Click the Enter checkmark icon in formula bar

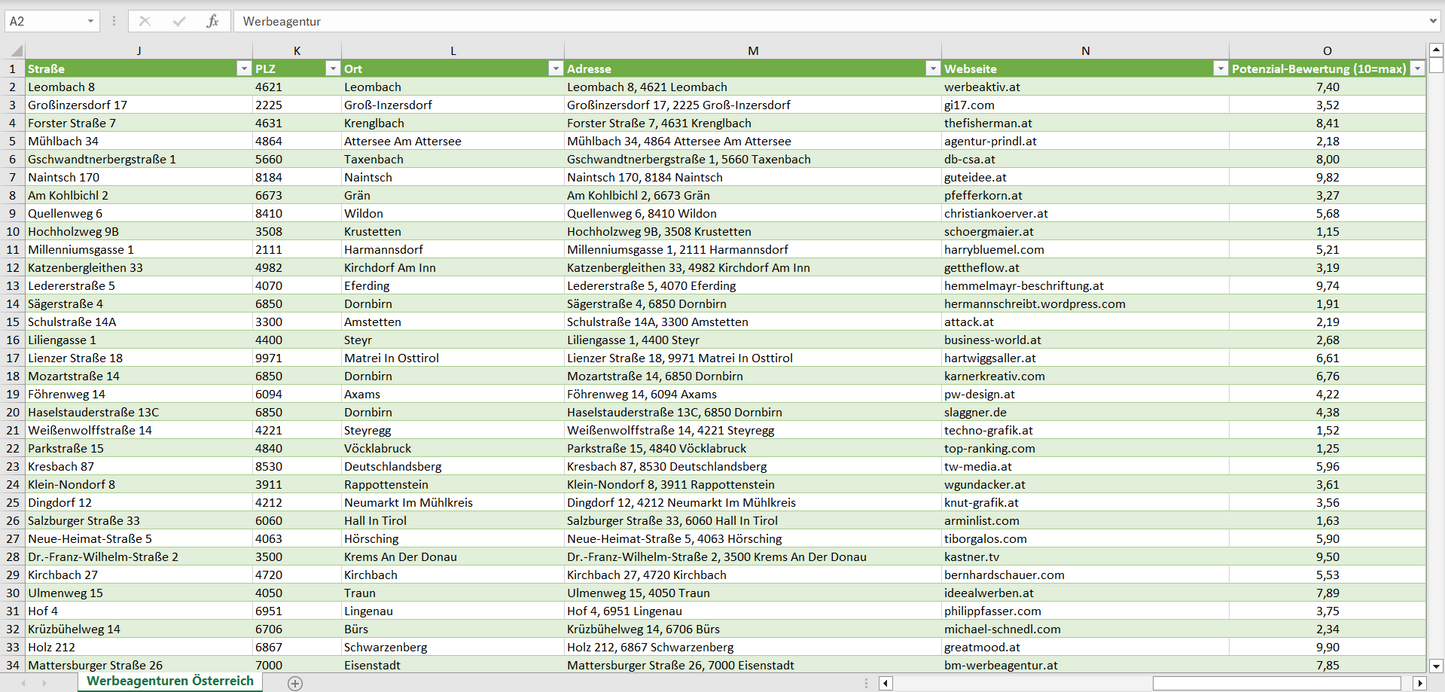pyautogui.click(x=179, y=21)
